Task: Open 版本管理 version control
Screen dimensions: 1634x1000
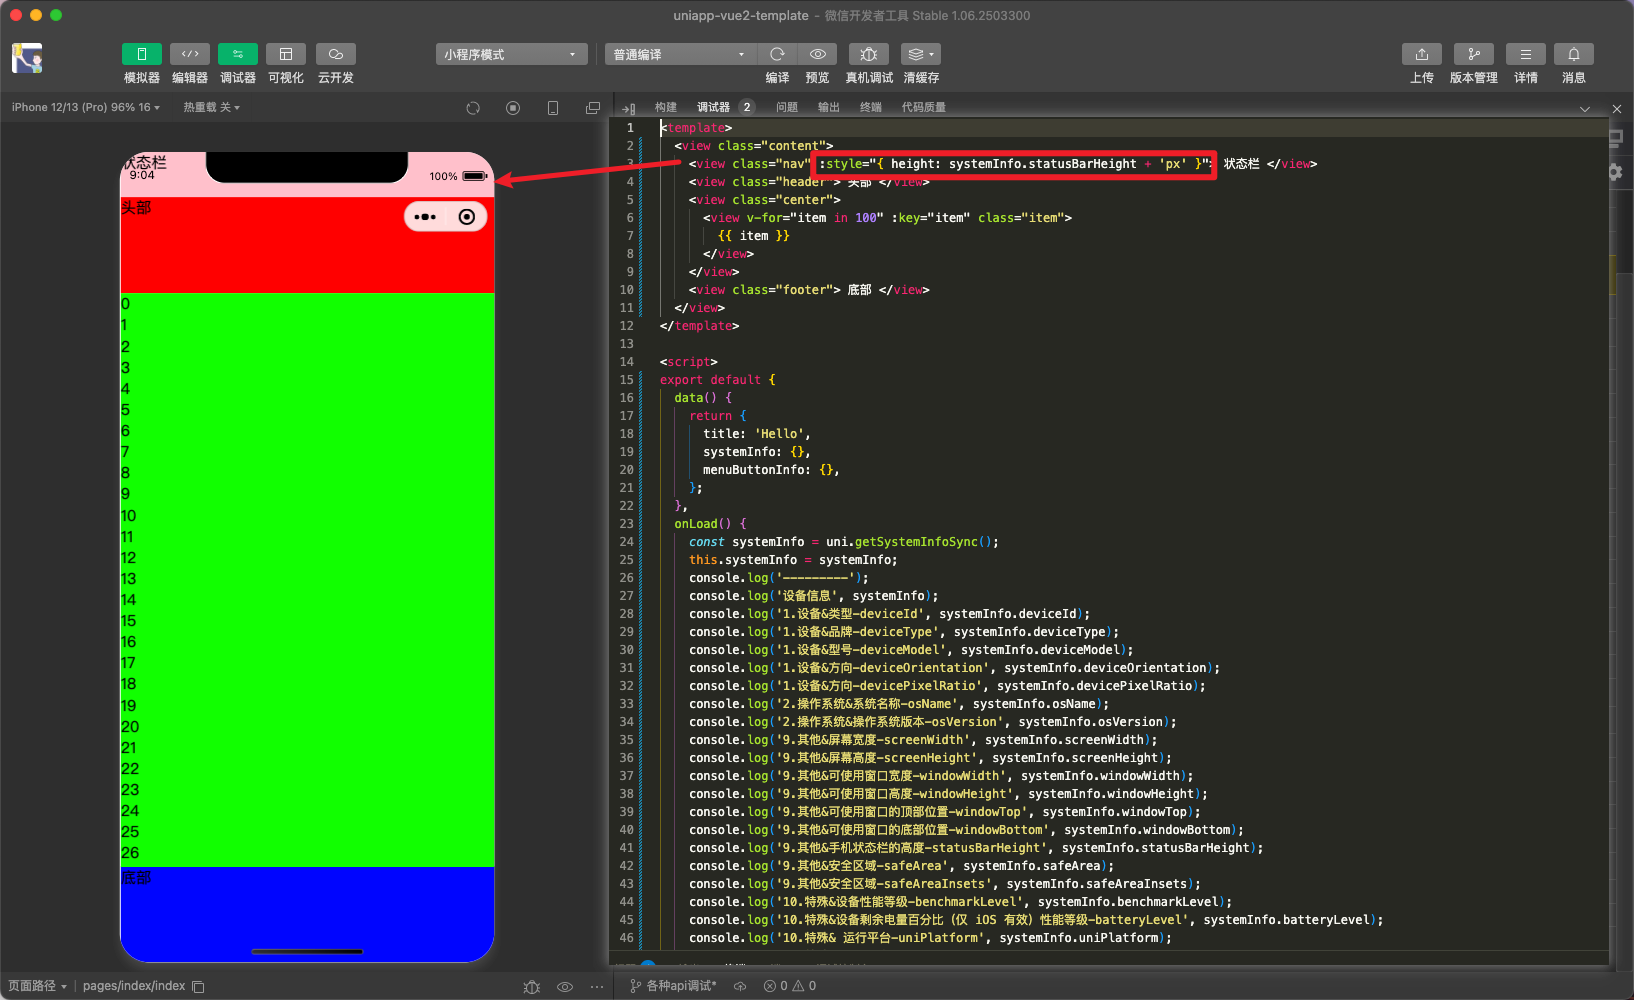Action: tap(1474, 54)
